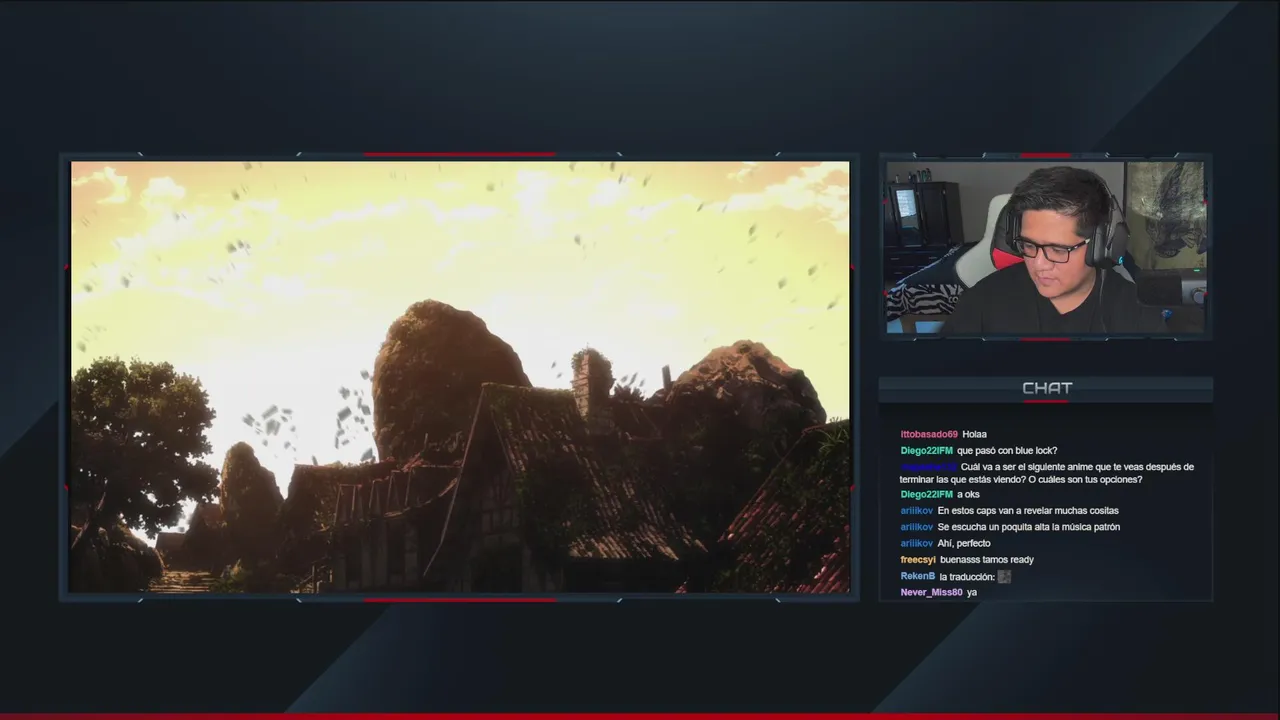1280x720 pixels.
Task: Open the RekenB username in chat
Action: pyautogui.click(x=917, y=577)
